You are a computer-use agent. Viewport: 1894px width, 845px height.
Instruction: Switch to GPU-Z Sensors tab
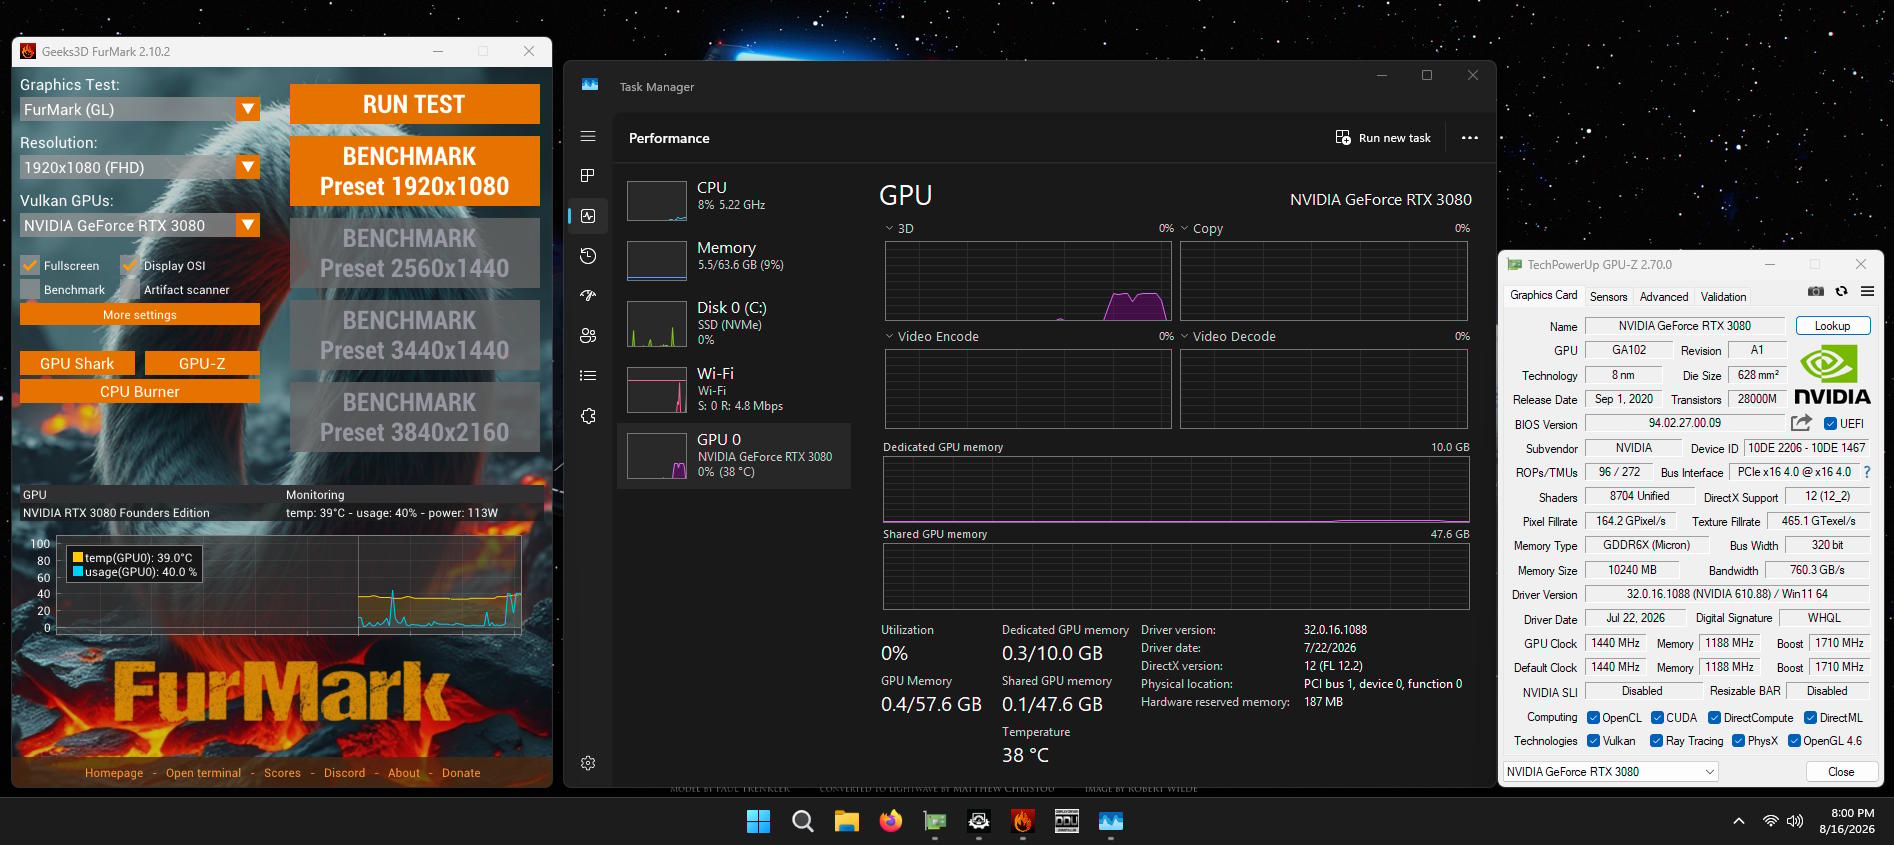(1608, 296)
